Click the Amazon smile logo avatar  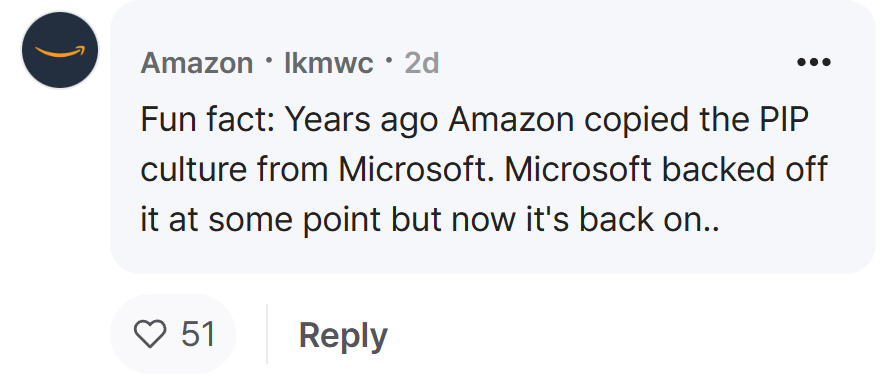[x=60, y=50]
